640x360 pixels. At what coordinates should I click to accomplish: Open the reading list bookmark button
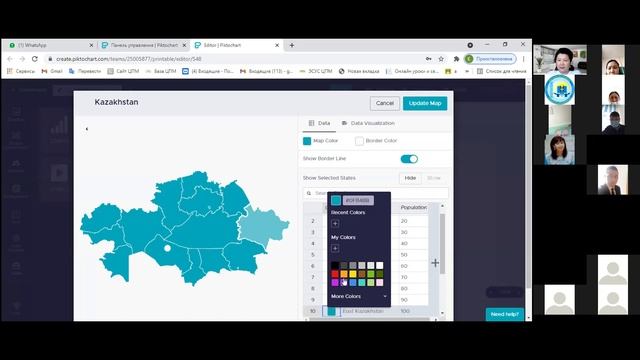(x=502, y=71)
